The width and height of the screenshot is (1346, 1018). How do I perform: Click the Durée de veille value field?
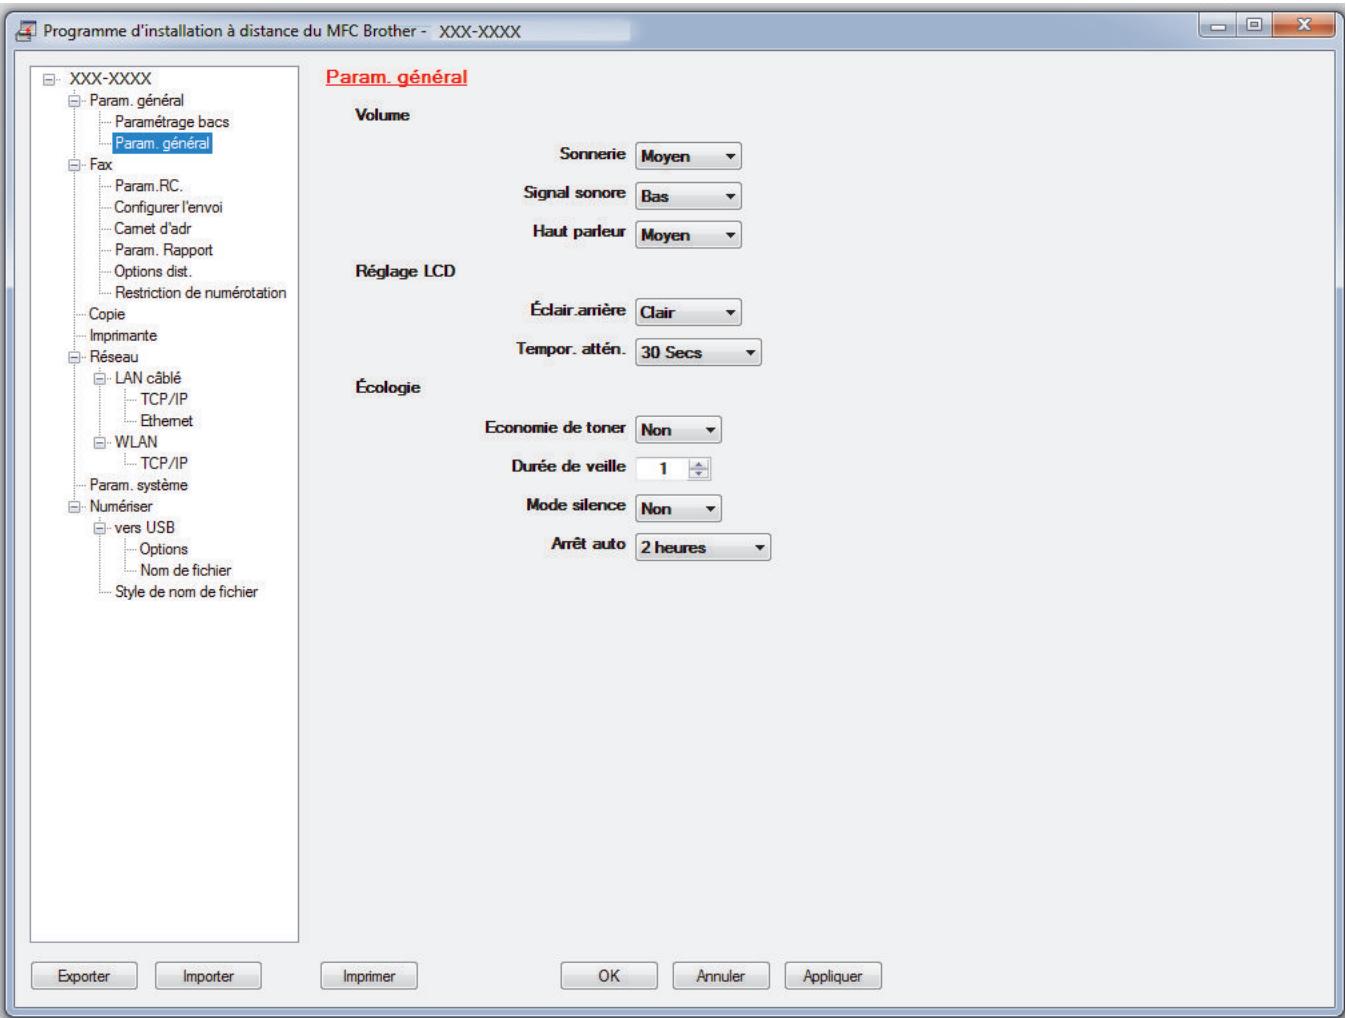(x=662, y=468)
